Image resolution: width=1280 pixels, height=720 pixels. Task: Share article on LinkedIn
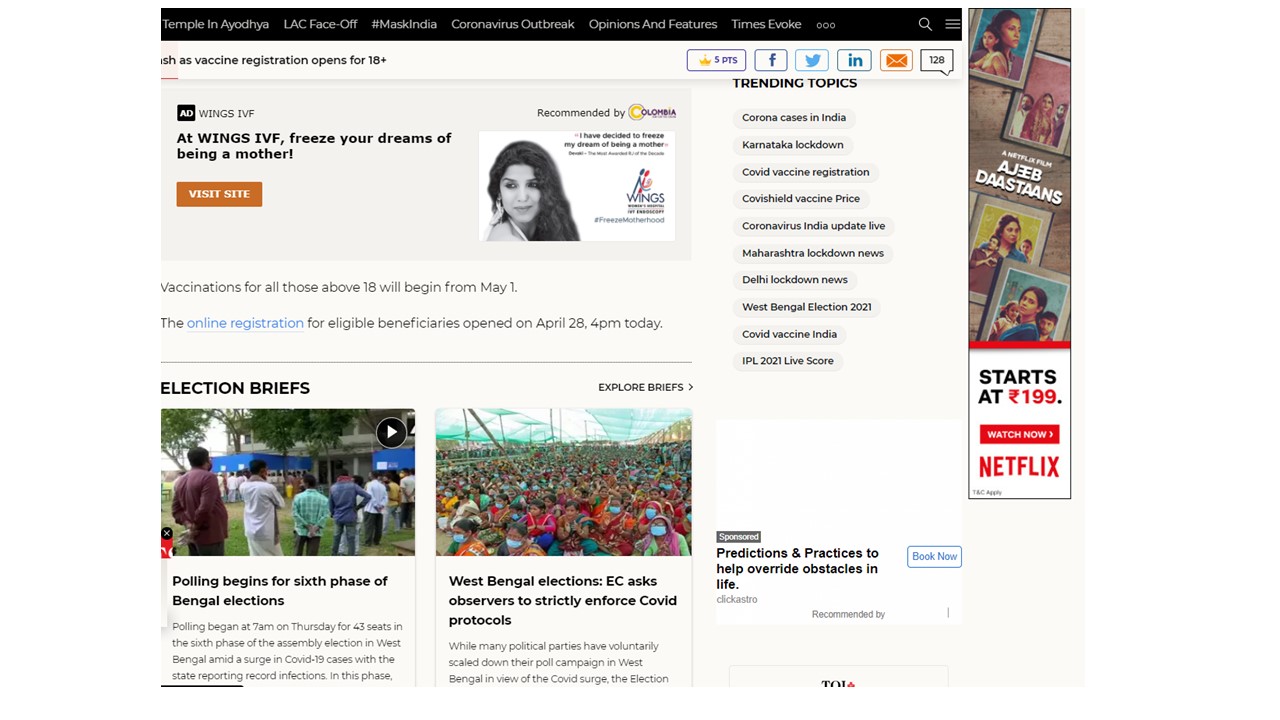[854, 60]
